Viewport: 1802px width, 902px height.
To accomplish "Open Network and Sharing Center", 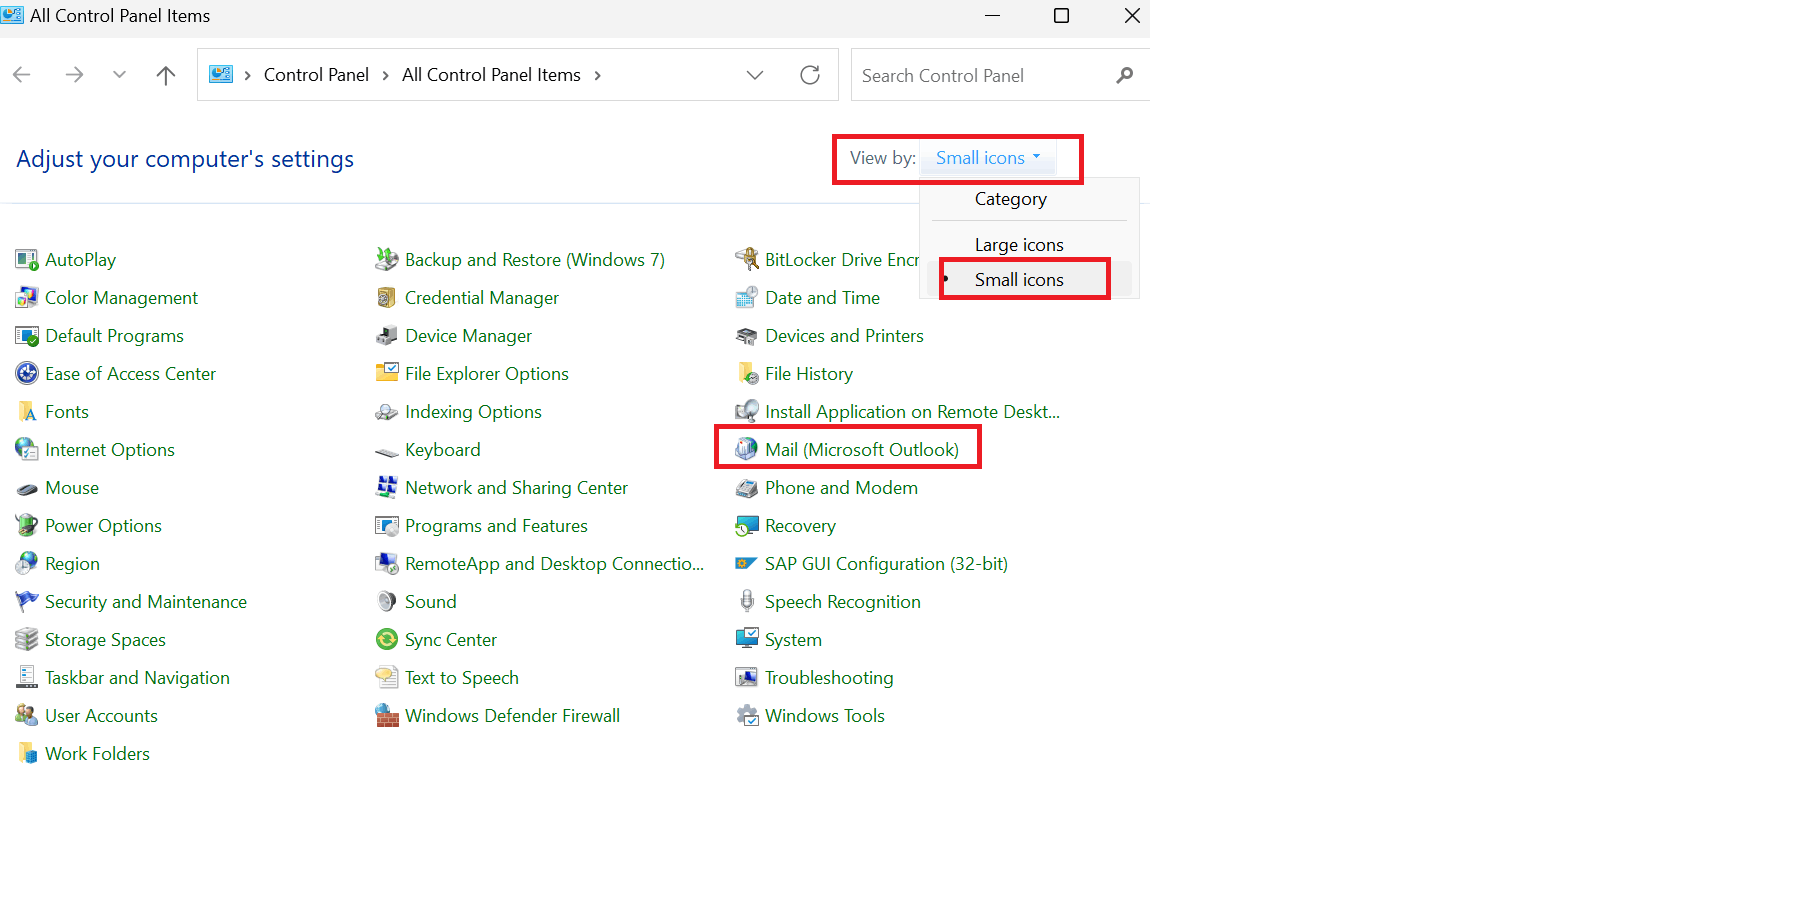I will [516, 487].
